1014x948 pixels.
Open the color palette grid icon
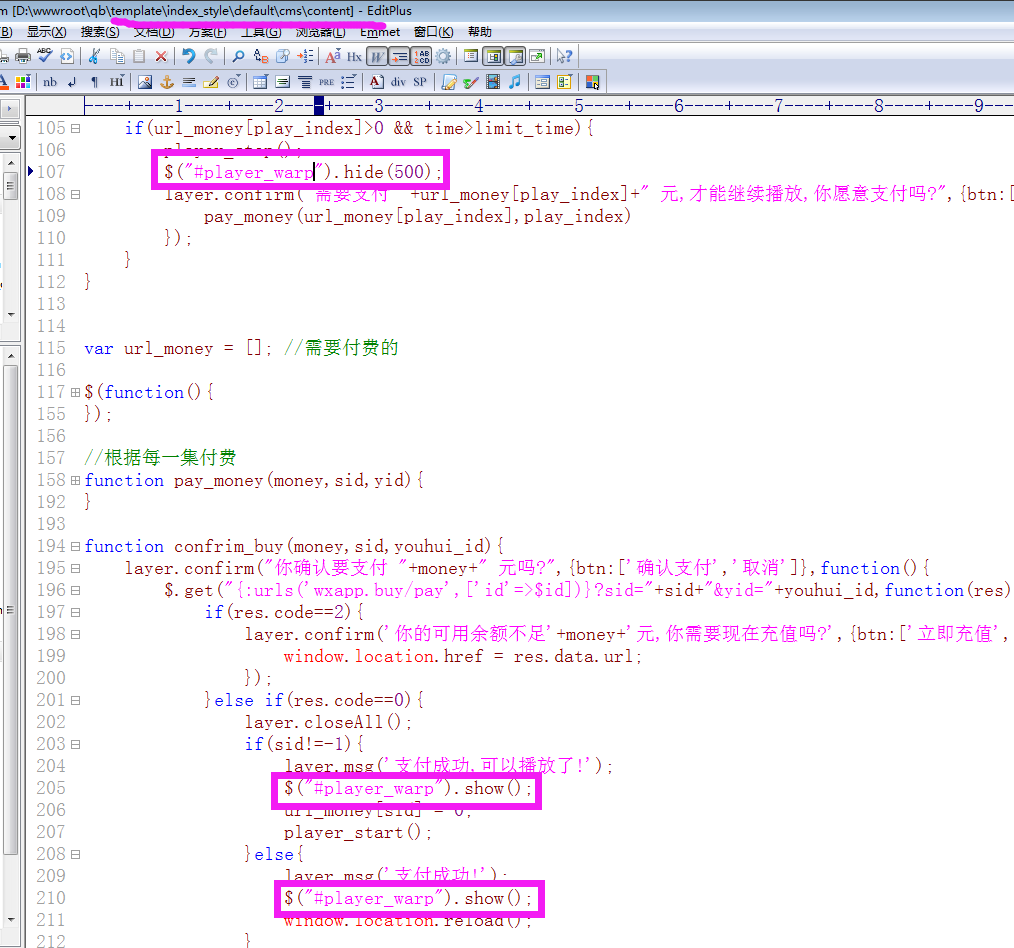(x=22, y=82)
